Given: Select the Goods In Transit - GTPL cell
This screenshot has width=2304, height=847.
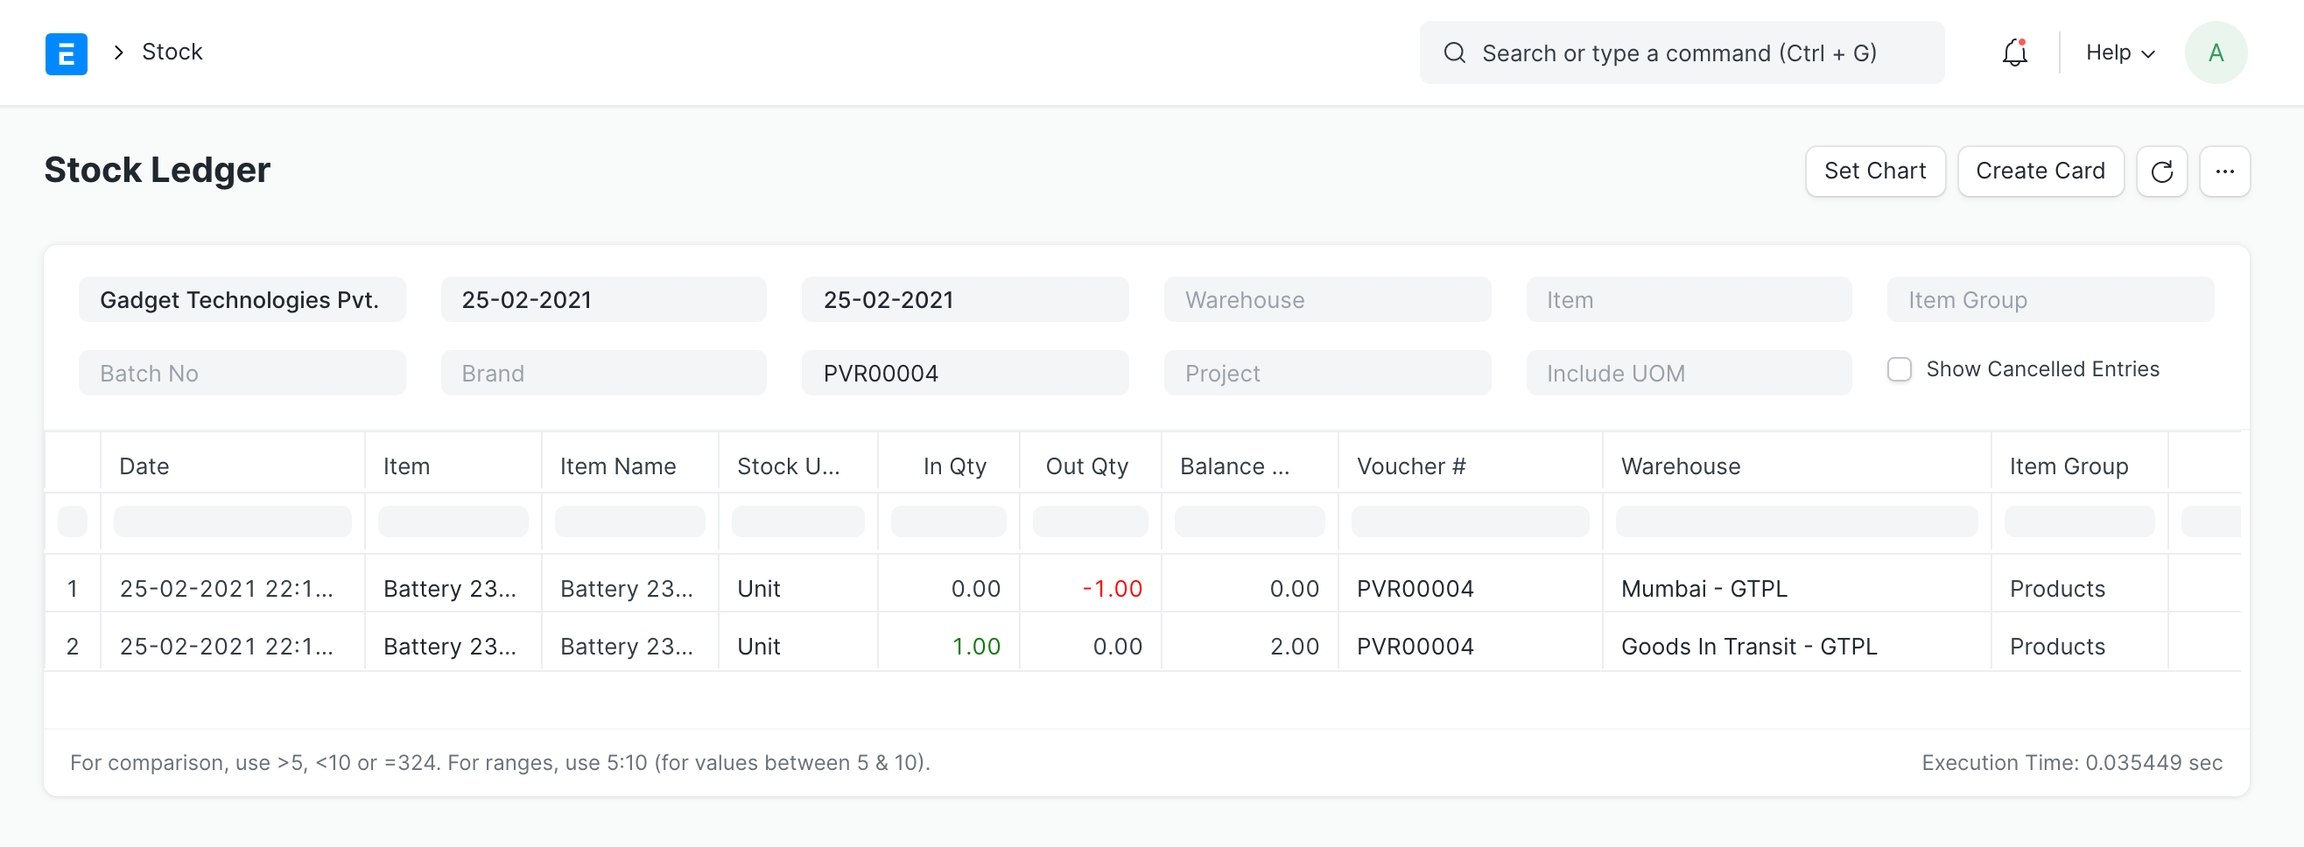Looking at the screenshot, I should [x=1748, y=646].
